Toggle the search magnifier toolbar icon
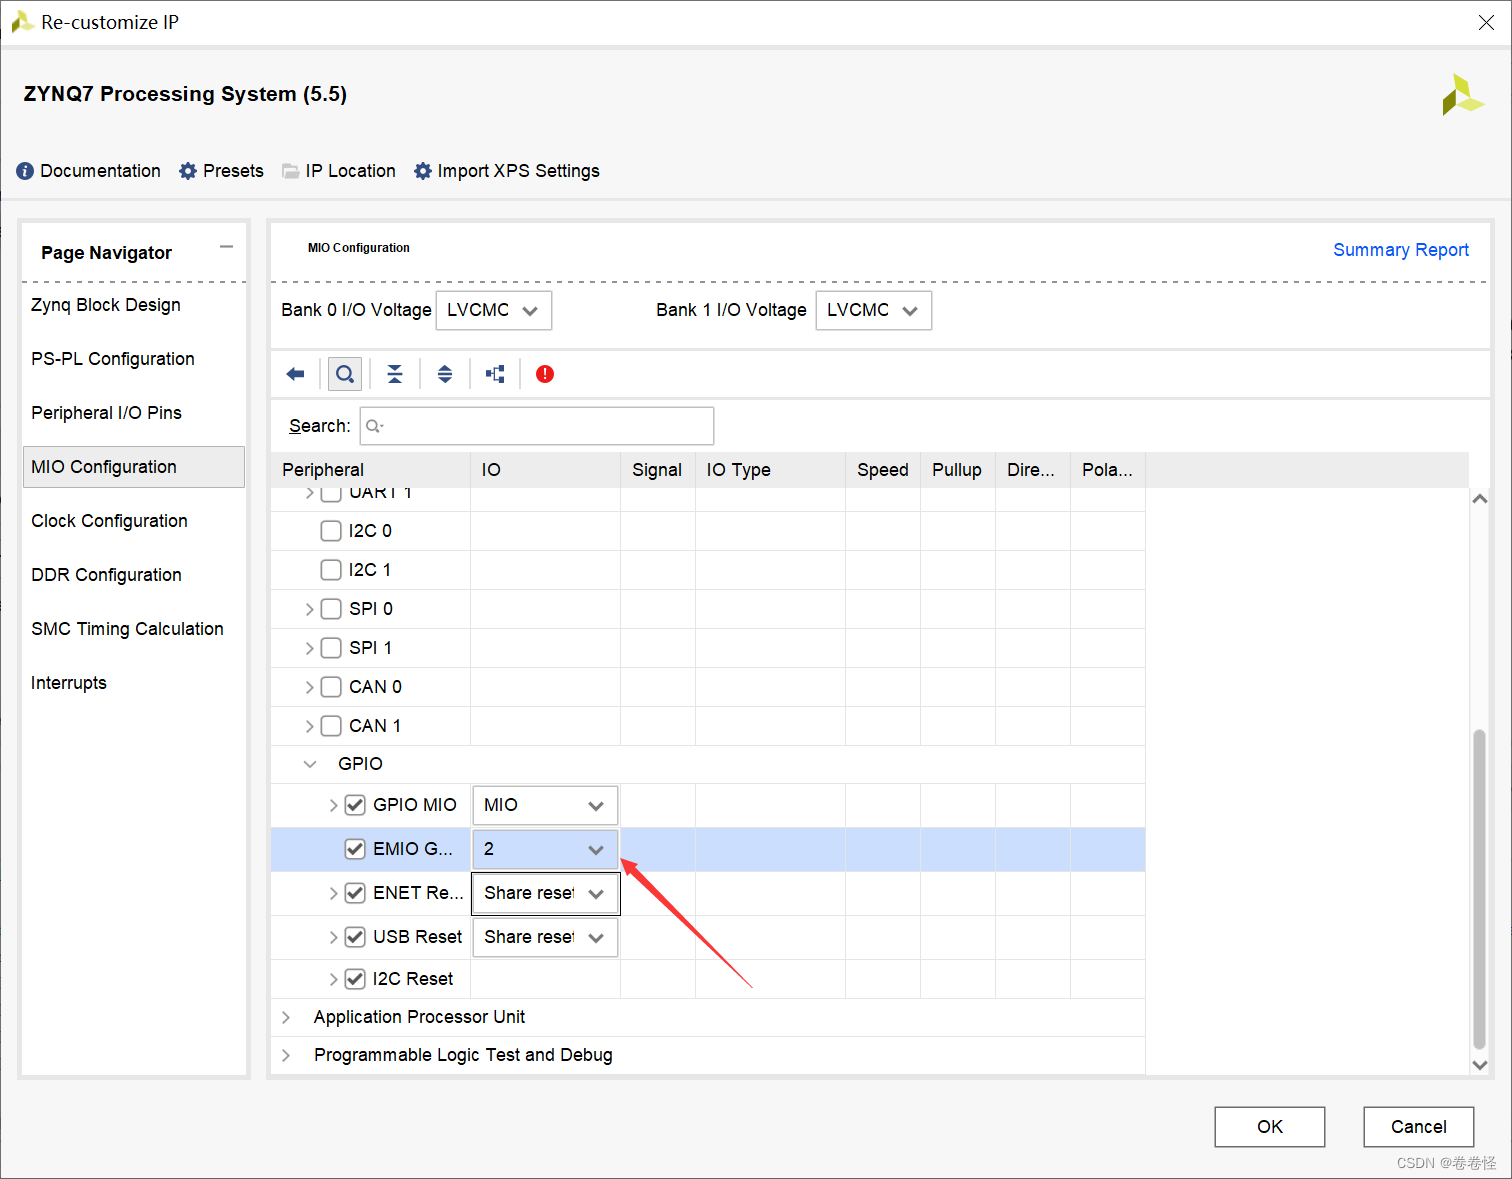Viewport: 1512px width, 1179px height. pos(345,374)
